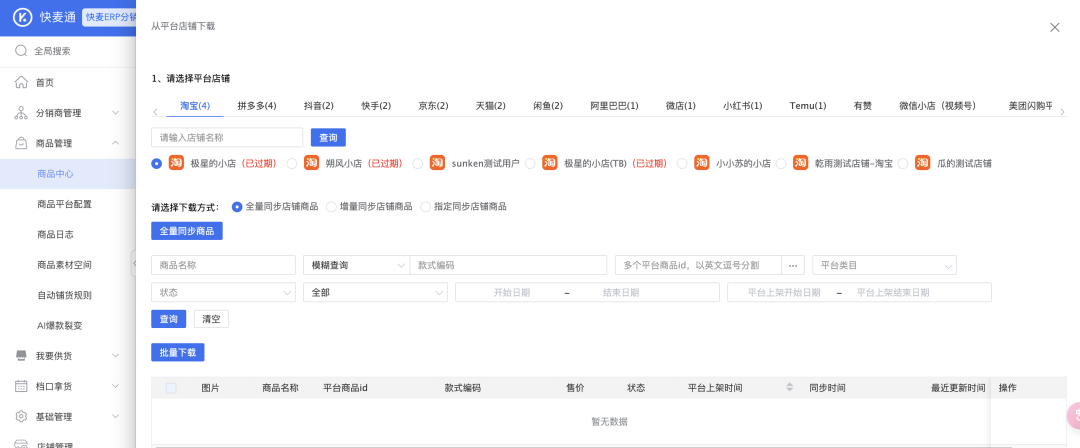Click Taobao icon of 乾雨测试店铺-淘宝
The height and width of the screenshot is (448, 1080).
coord(800,163)
